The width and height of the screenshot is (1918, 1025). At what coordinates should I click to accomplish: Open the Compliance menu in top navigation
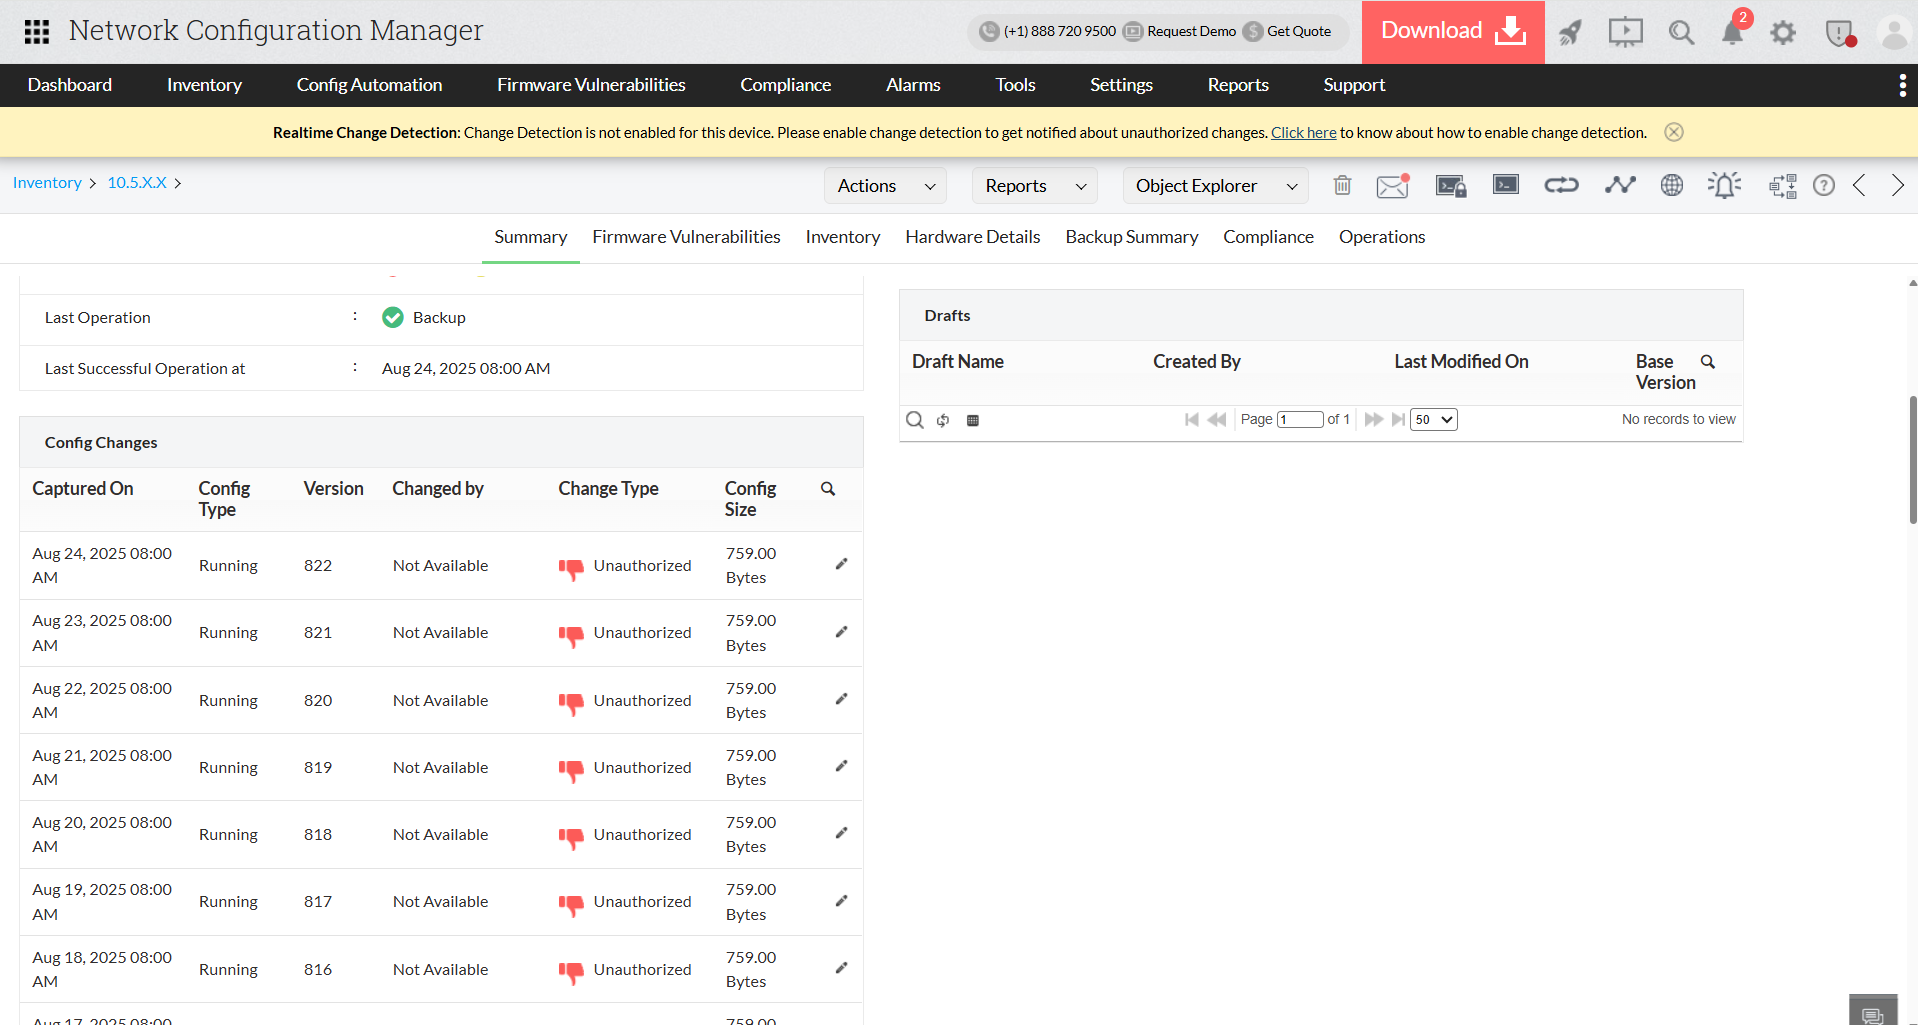coord(785,85)
